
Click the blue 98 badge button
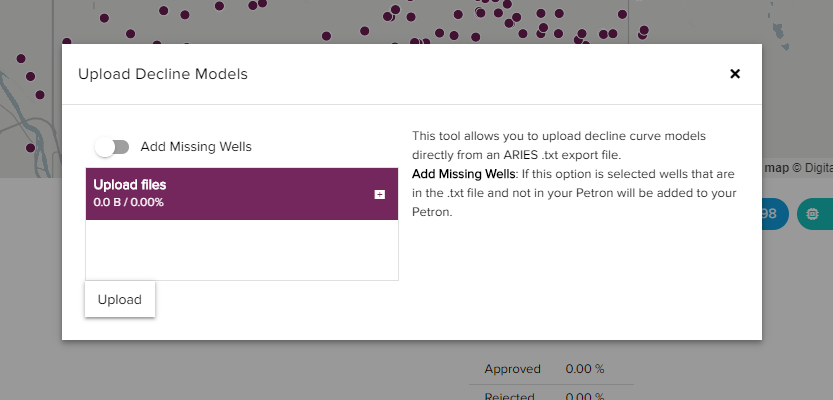tap(773, 214)
